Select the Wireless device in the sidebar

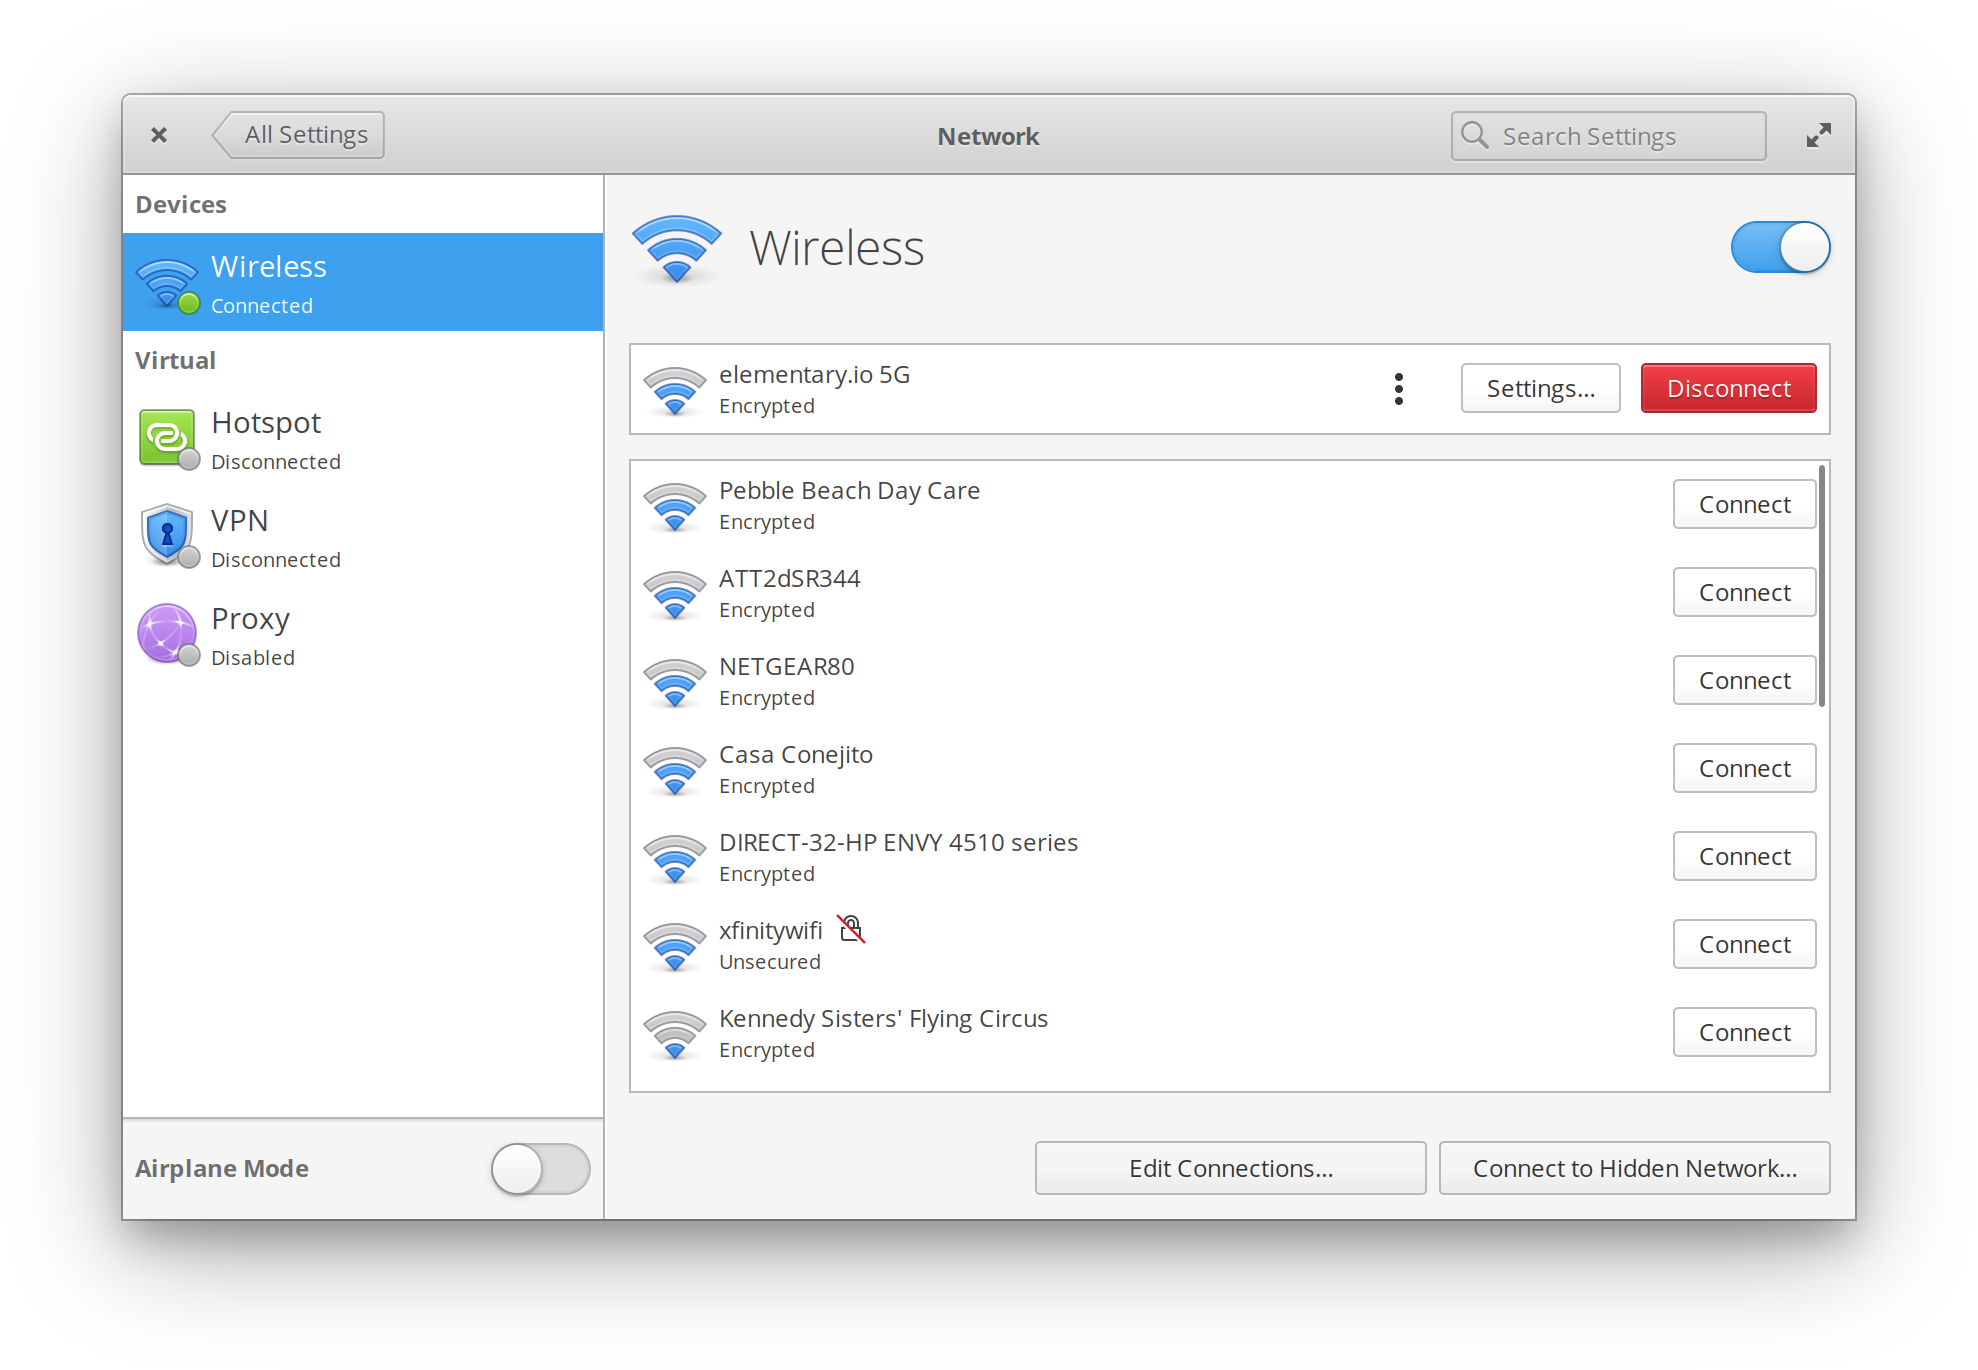click(x=363, y=283)
